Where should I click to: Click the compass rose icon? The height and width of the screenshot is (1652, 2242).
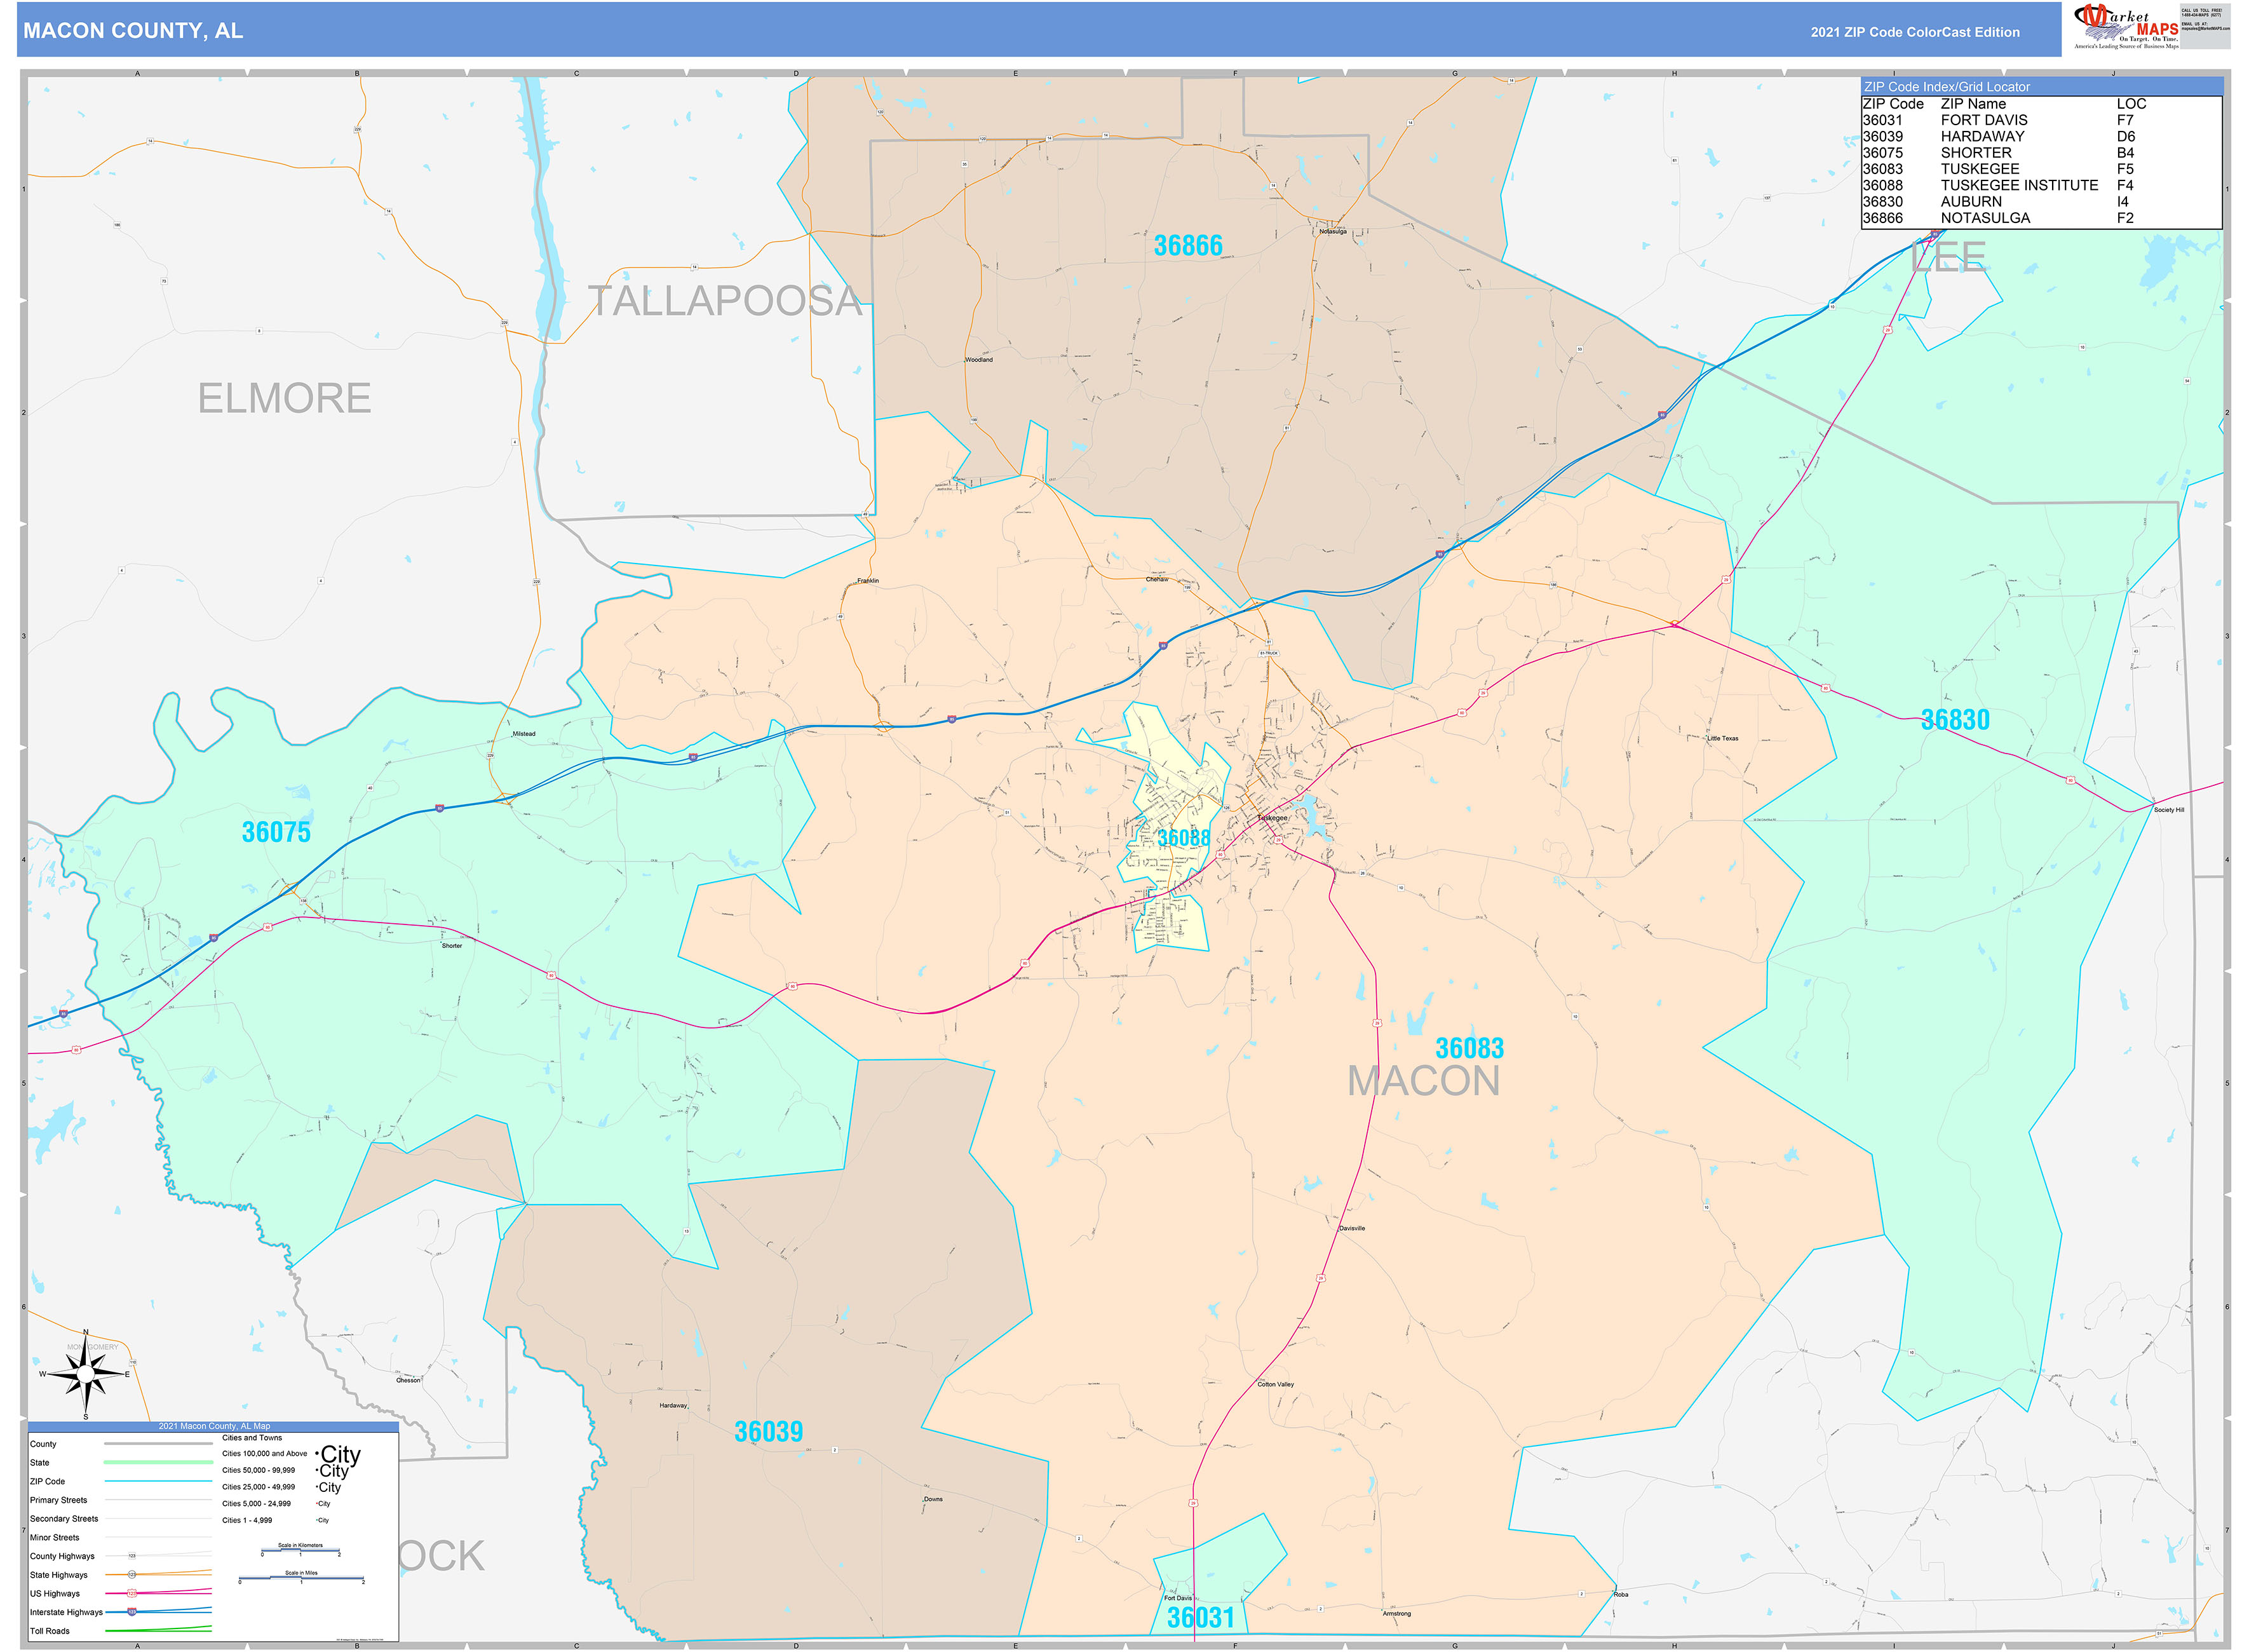[85, 1375]
